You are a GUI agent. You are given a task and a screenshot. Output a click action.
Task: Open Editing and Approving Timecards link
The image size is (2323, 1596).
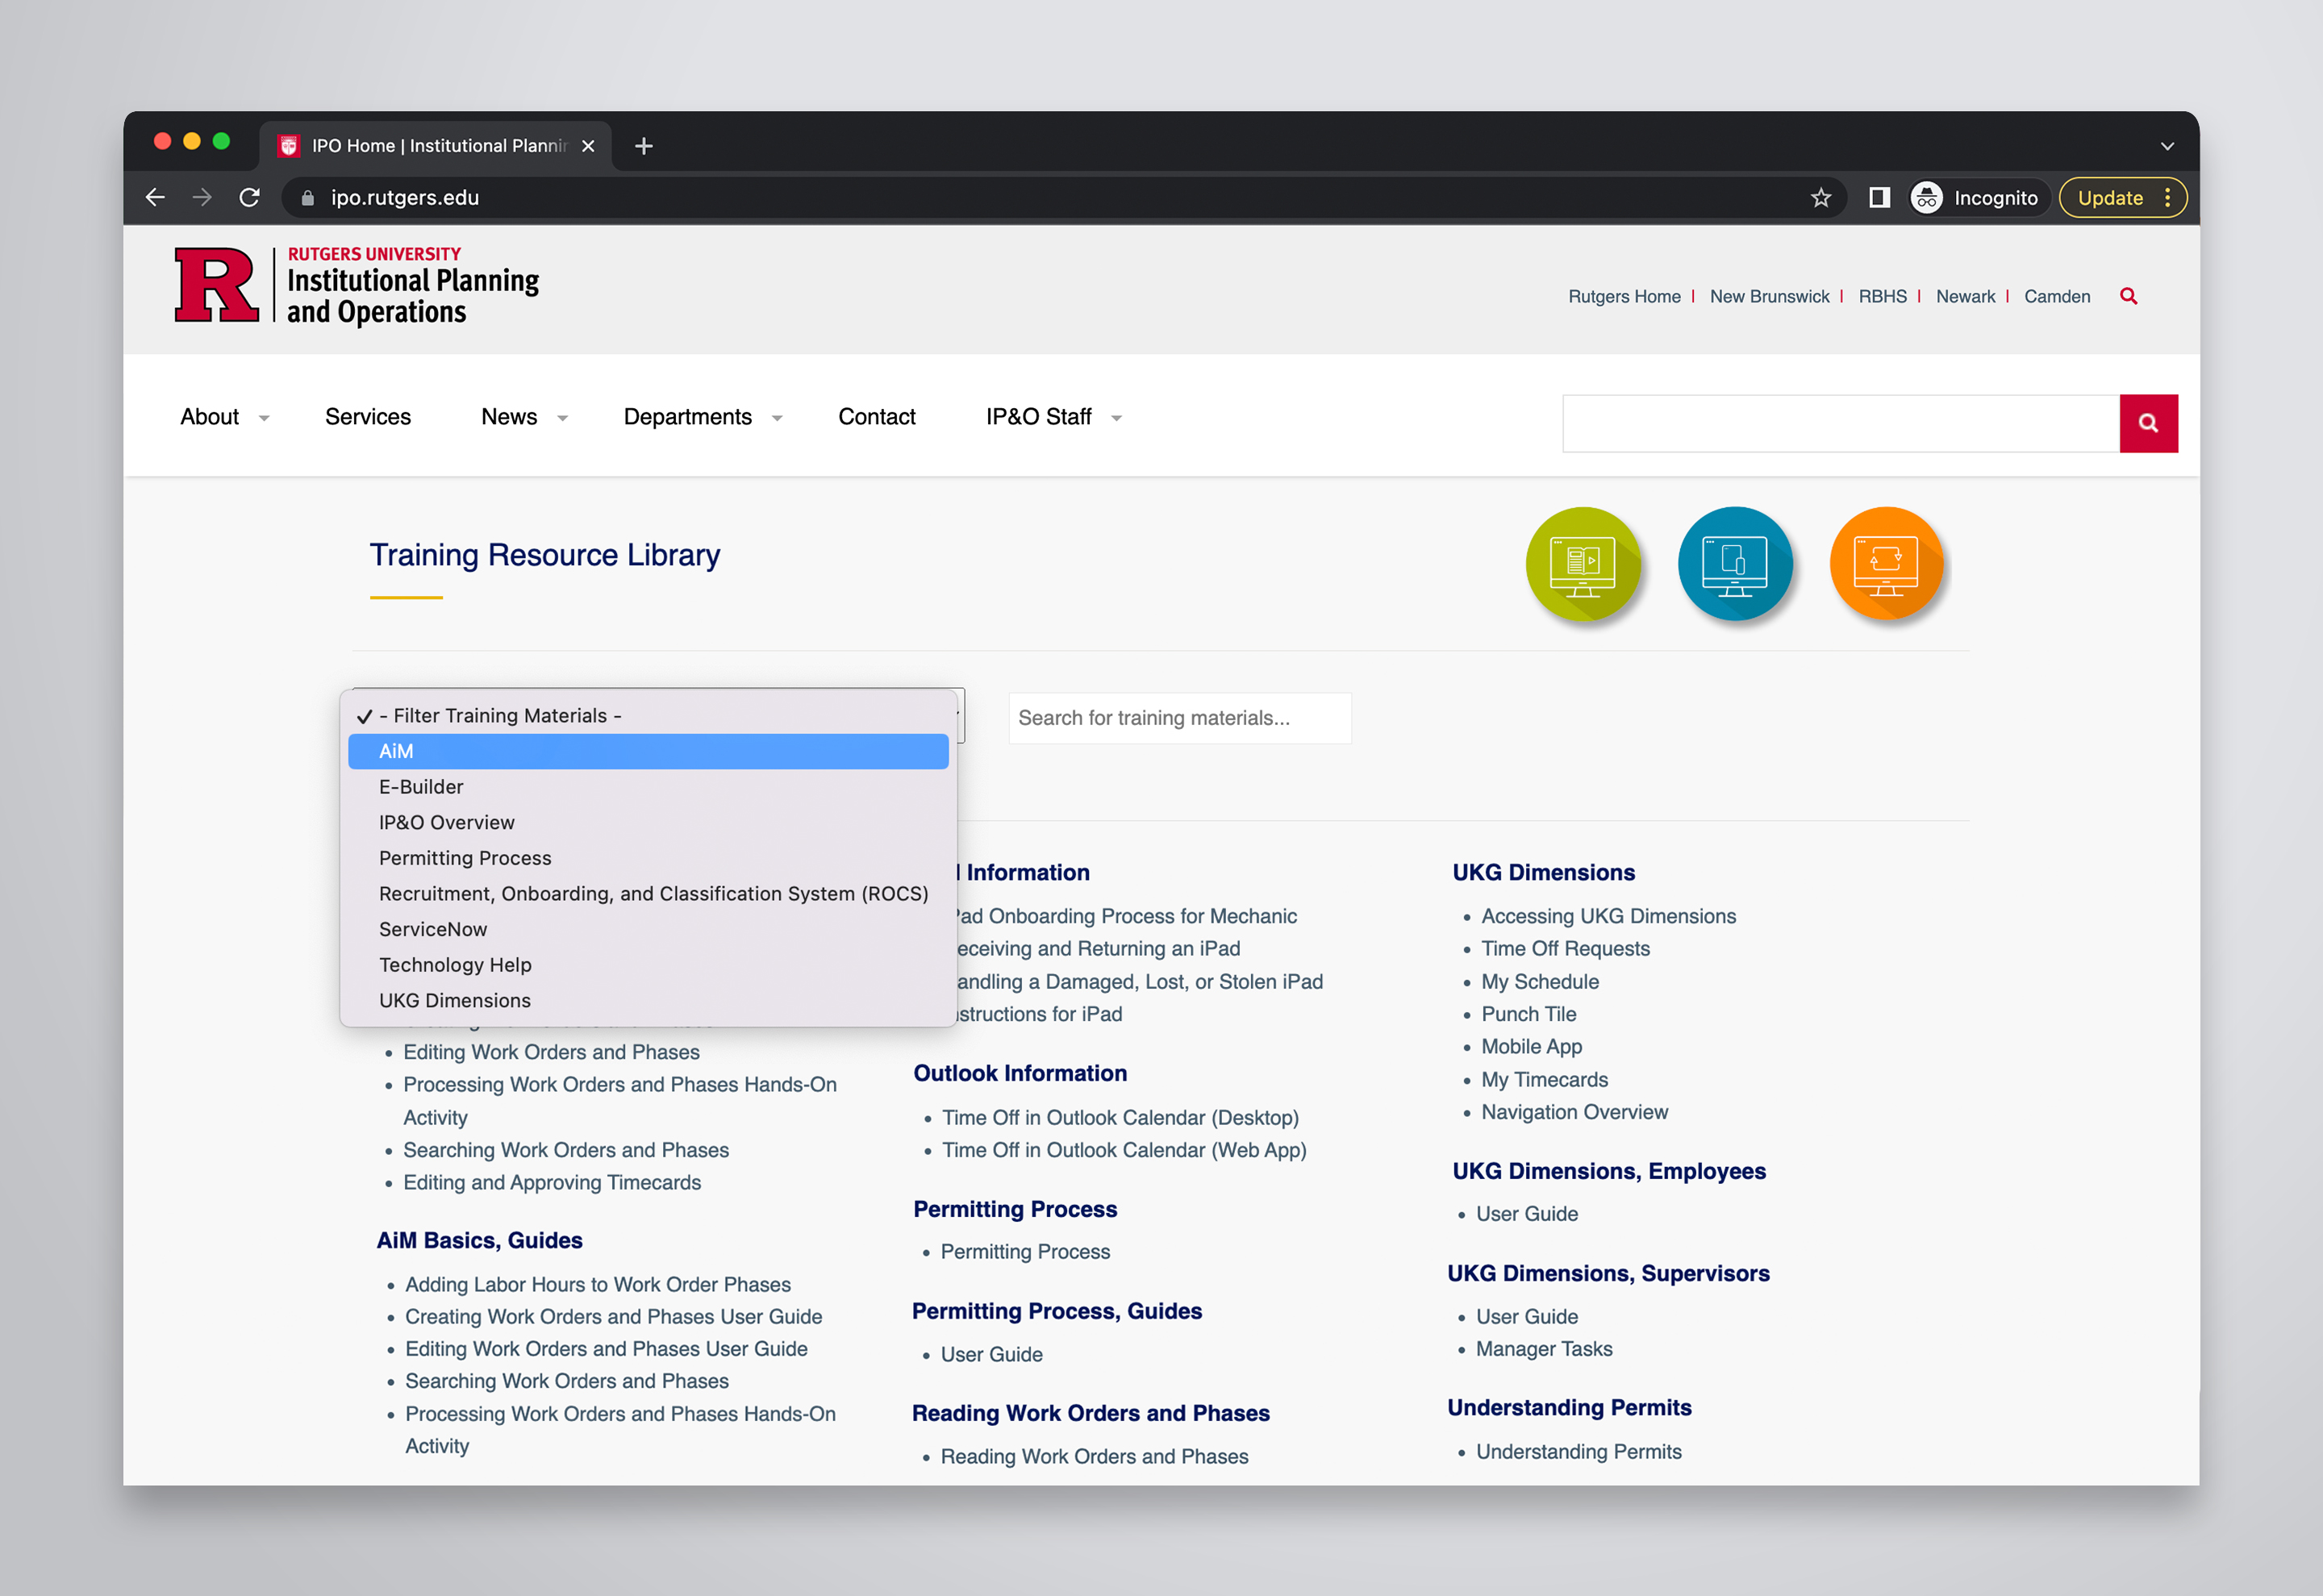pyautogui.click(x=552, y=1183)
